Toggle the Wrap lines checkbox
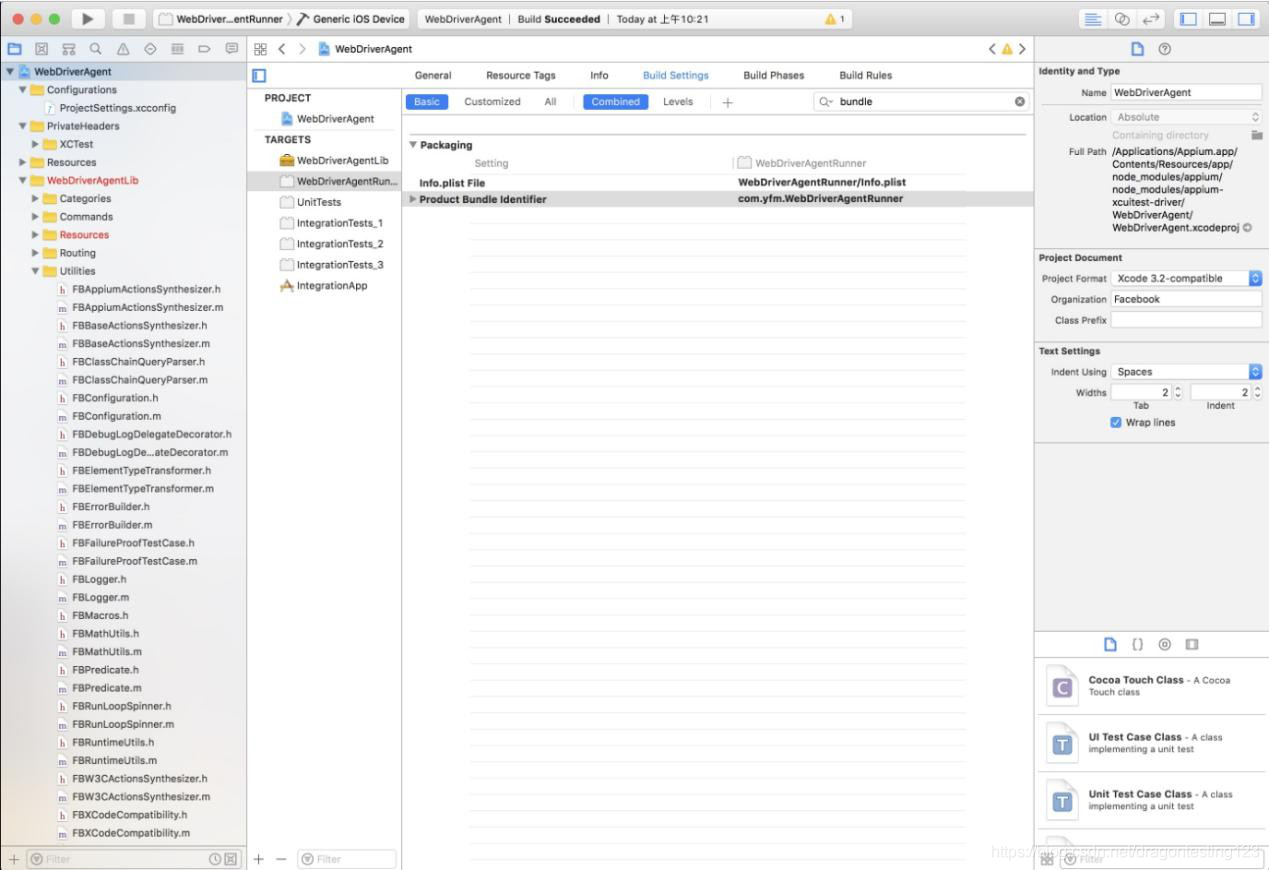Viewport: 1269px width, 870px height. coord(1116,422)
